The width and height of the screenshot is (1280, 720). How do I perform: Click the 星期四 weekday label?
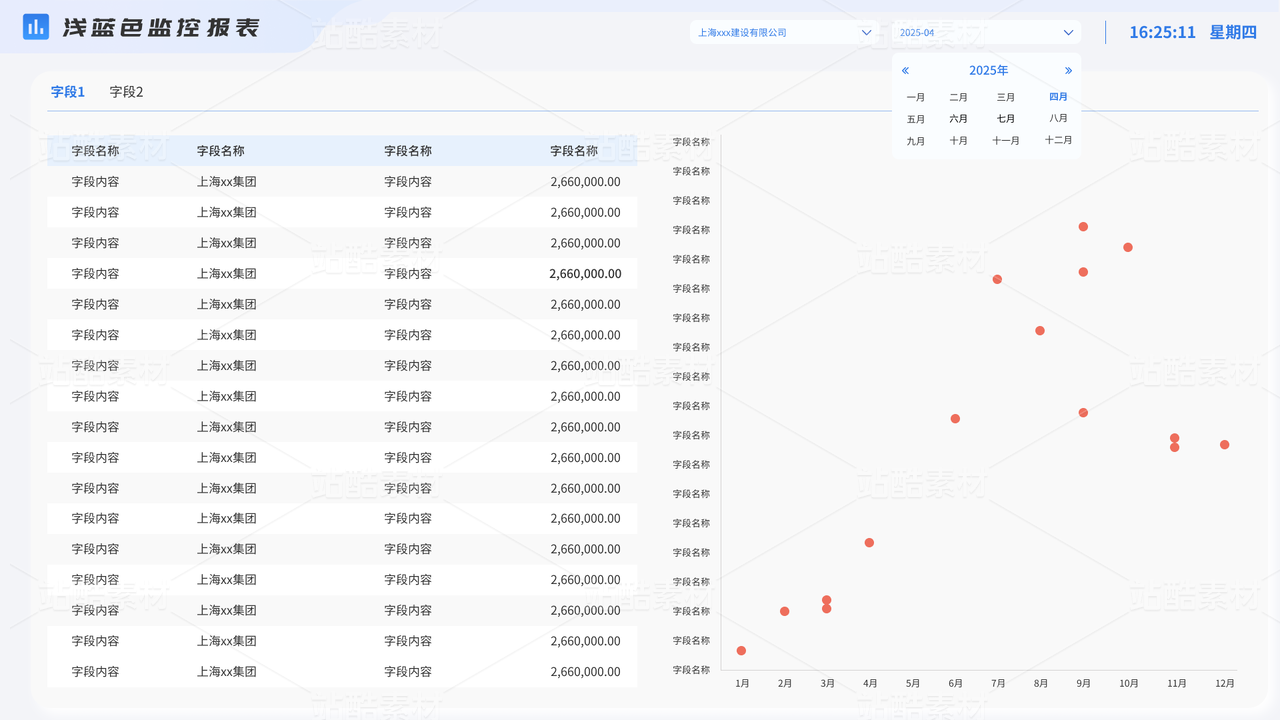click(1233, 32)
